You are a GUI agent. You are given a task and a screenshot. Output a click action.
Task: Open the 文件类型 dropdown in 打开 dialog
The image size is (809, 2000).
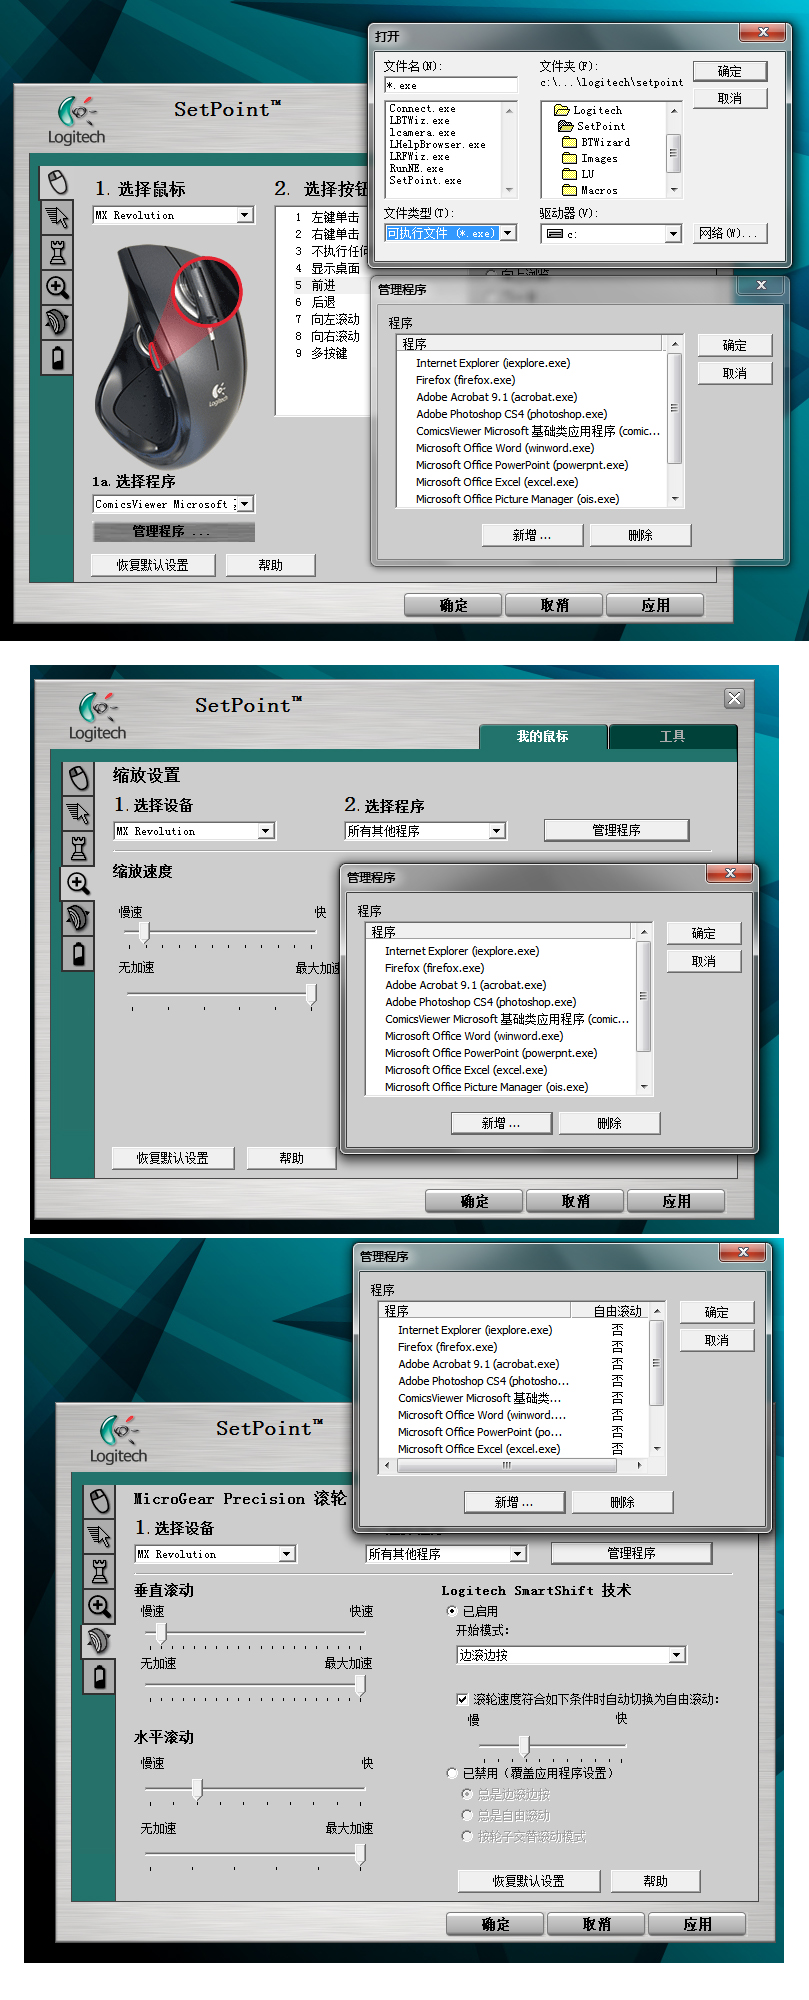pyautogui.click(x=508, y=233)
